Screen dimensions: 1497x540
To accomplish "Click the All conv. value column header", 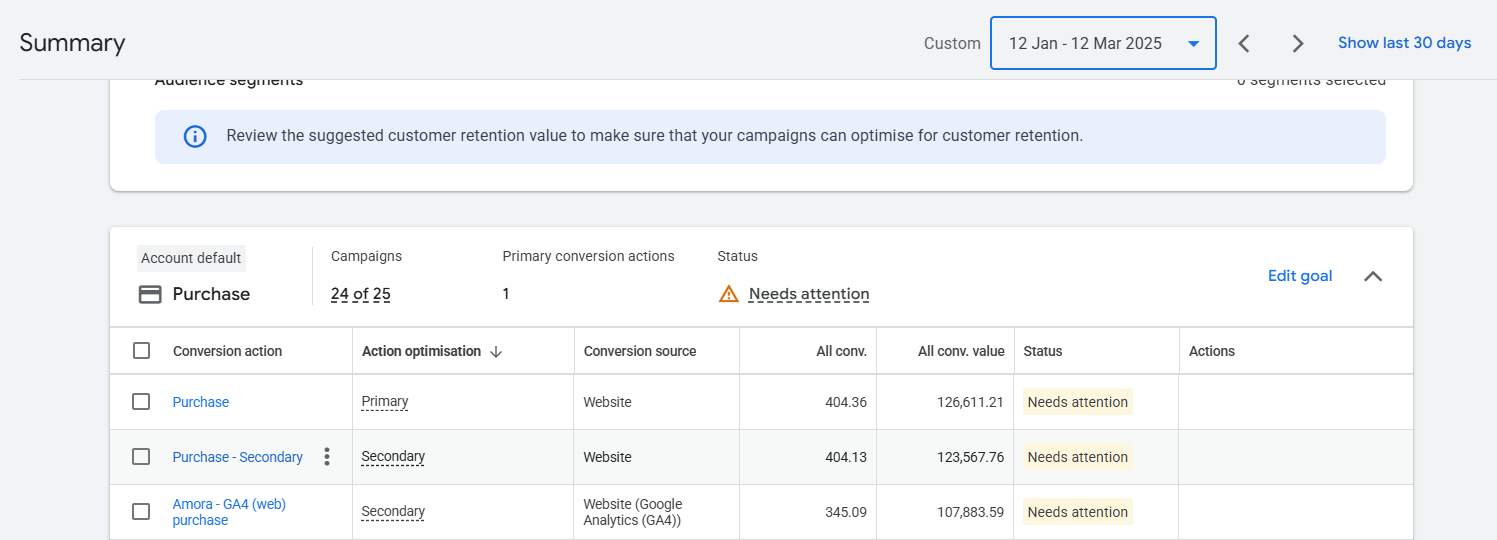I will point(961,351).
